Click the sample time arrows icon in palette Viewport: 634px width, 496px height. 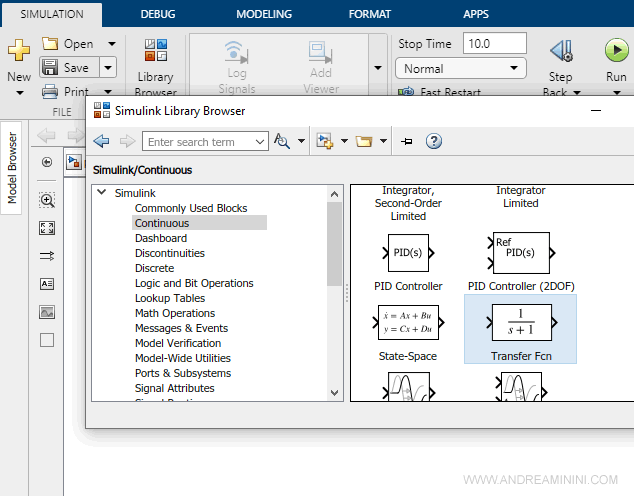tap(47, 256)
